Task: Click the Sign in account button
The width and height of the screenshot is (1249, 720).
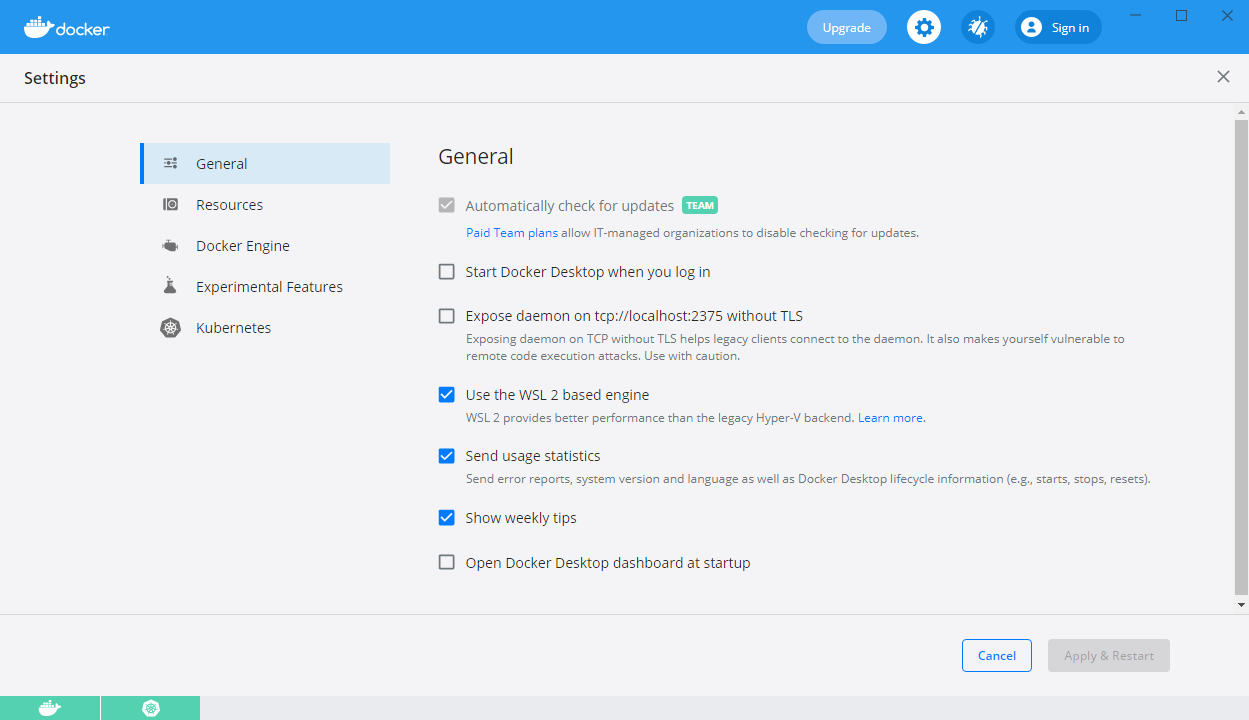Action: click(1057, 27)
